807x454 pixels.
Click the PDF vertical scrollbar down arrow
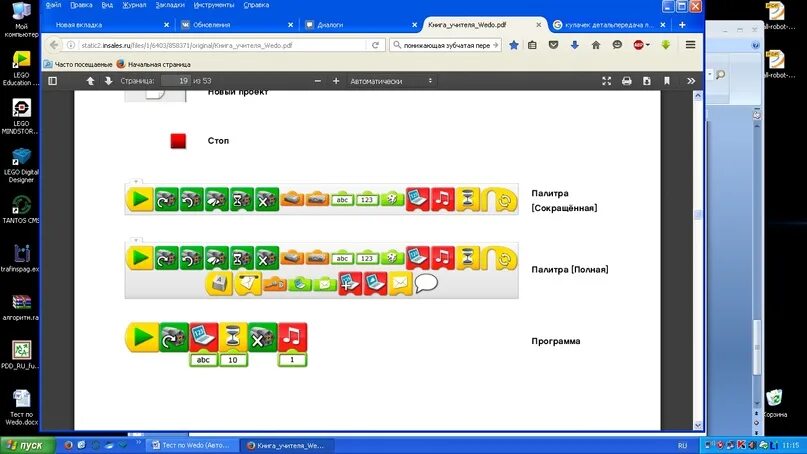point(698,425)
